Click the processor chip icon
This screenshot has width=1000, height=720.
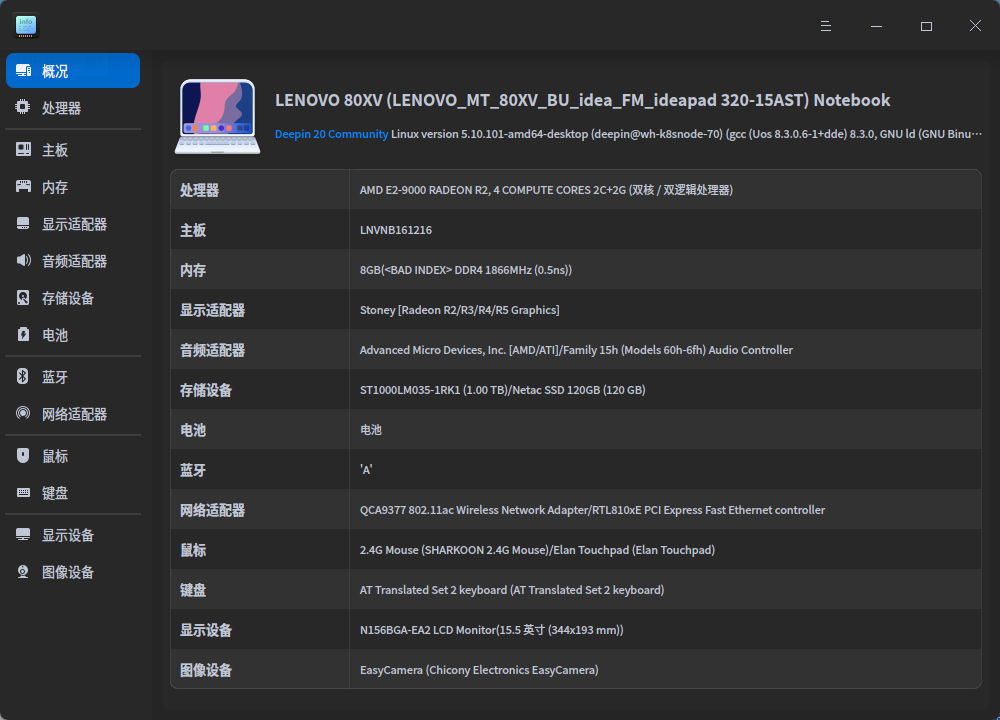[x=22, y=107]
